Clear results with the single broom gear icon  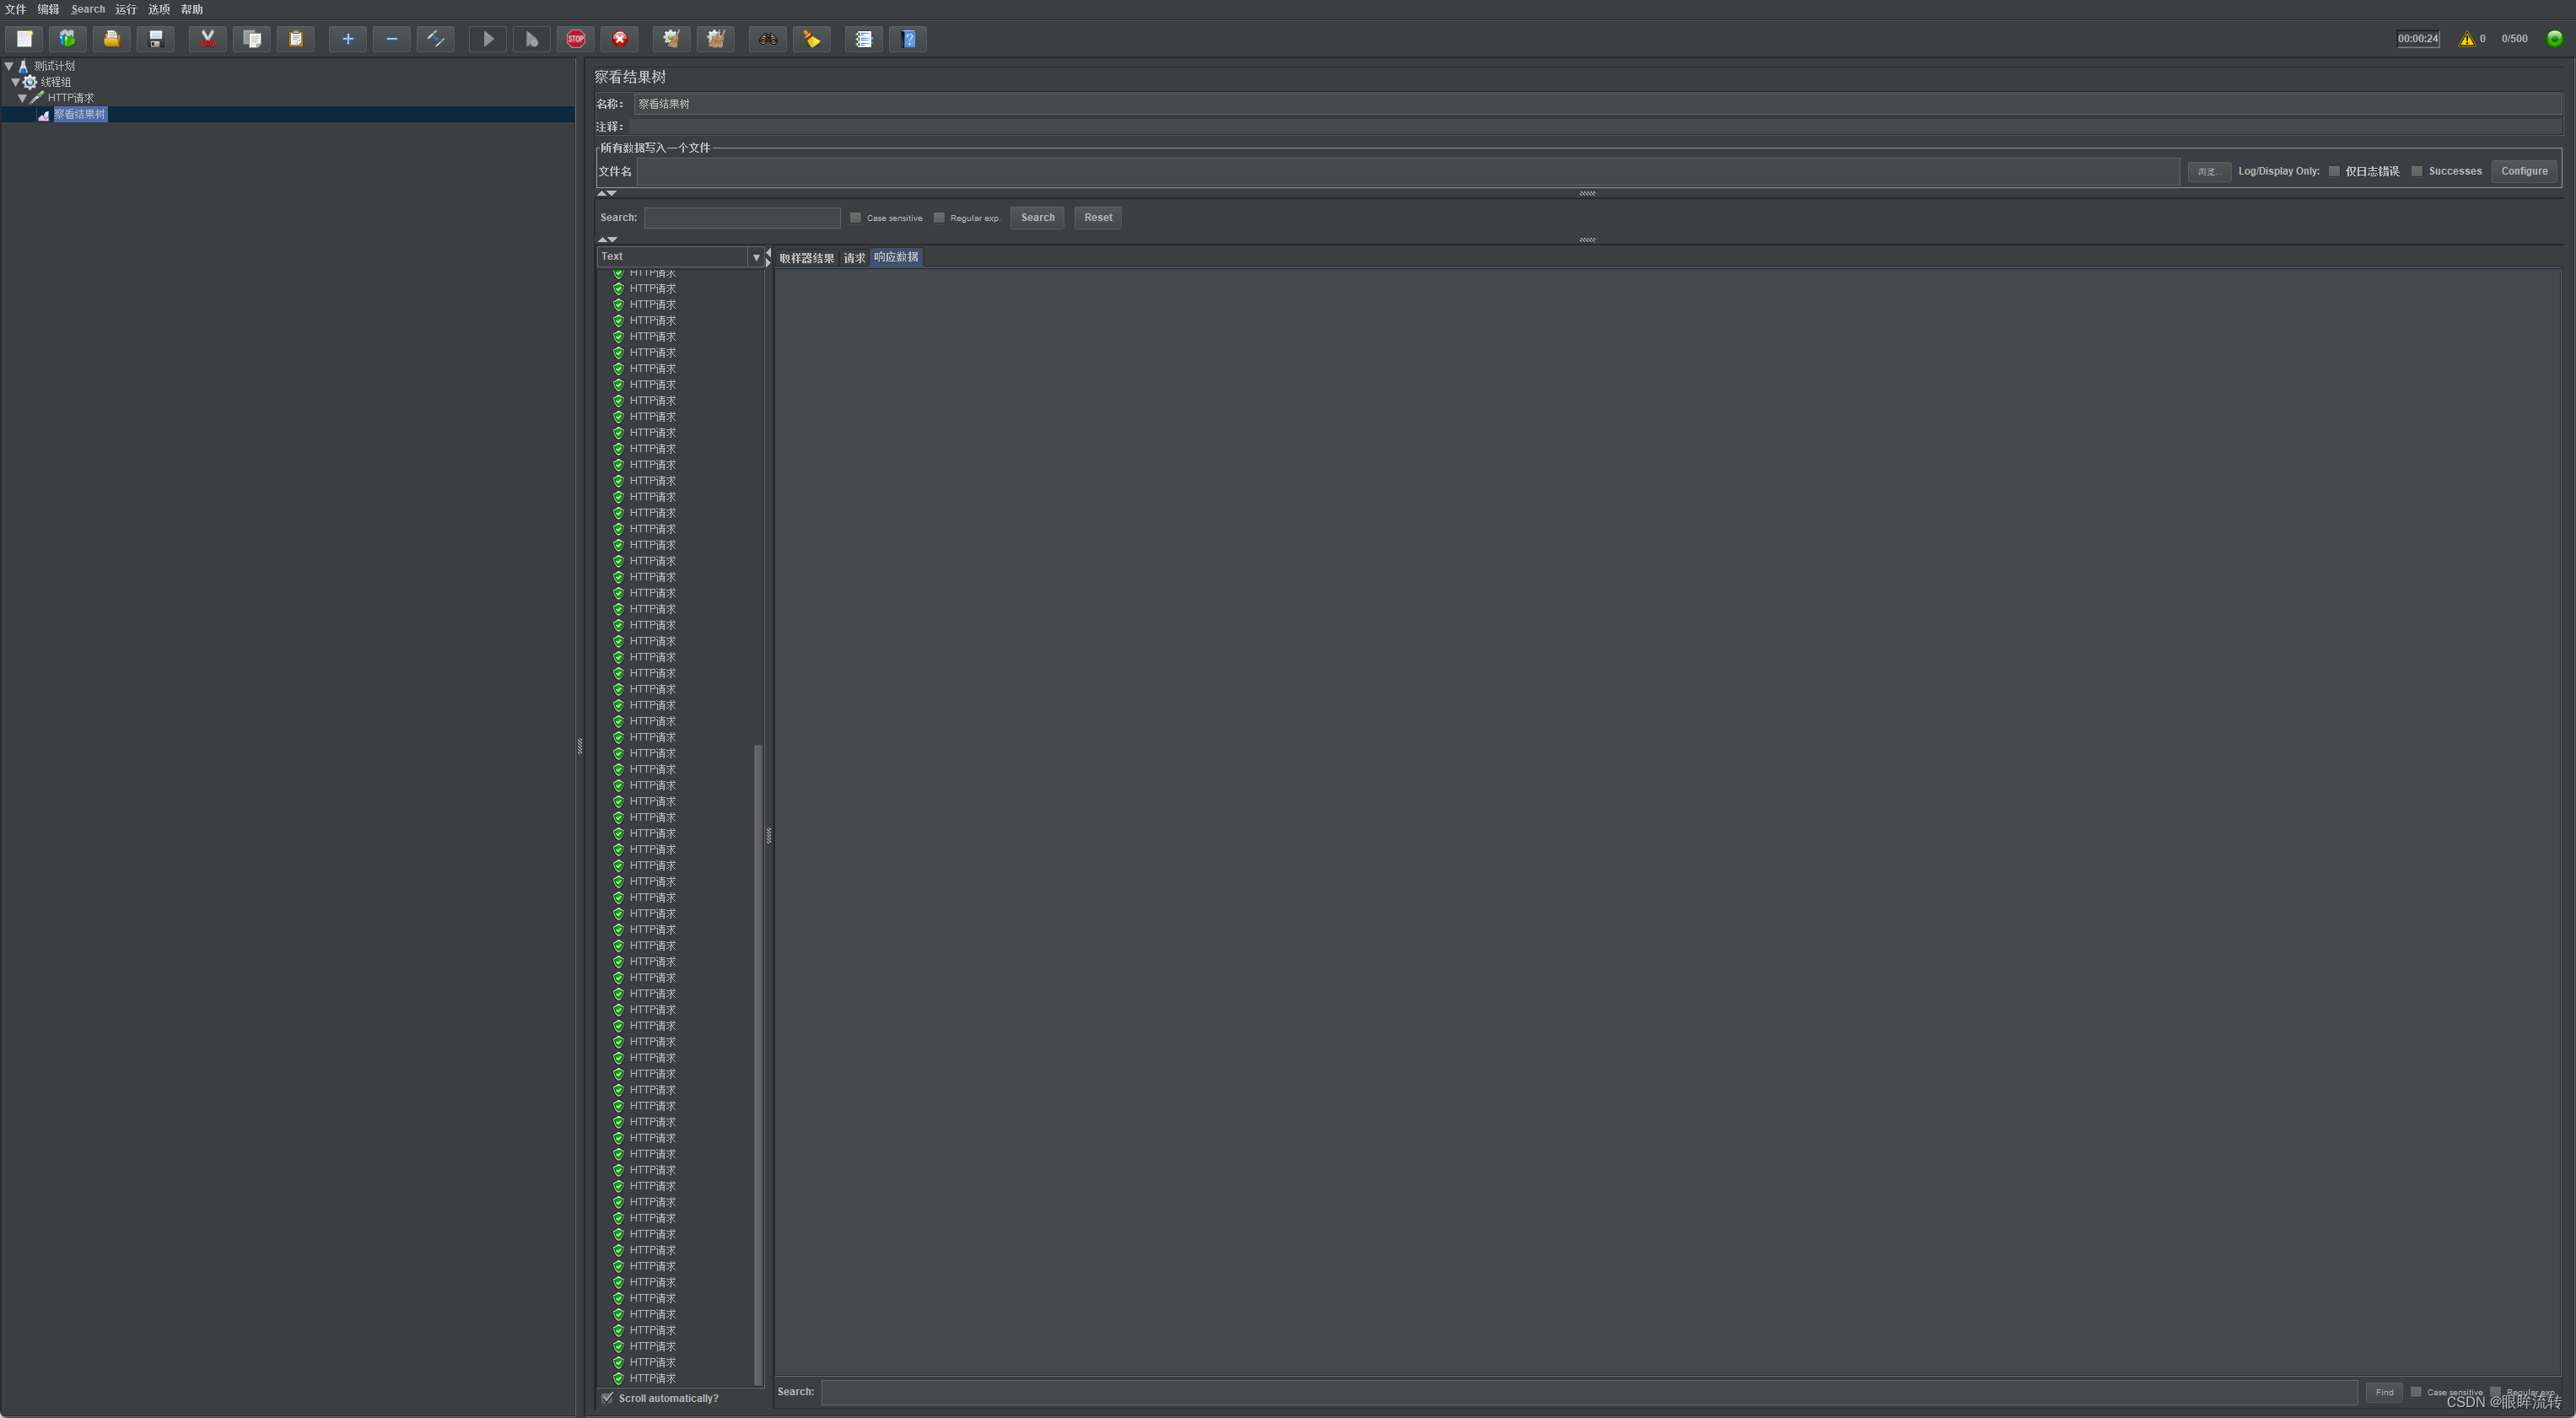point(672,39)
